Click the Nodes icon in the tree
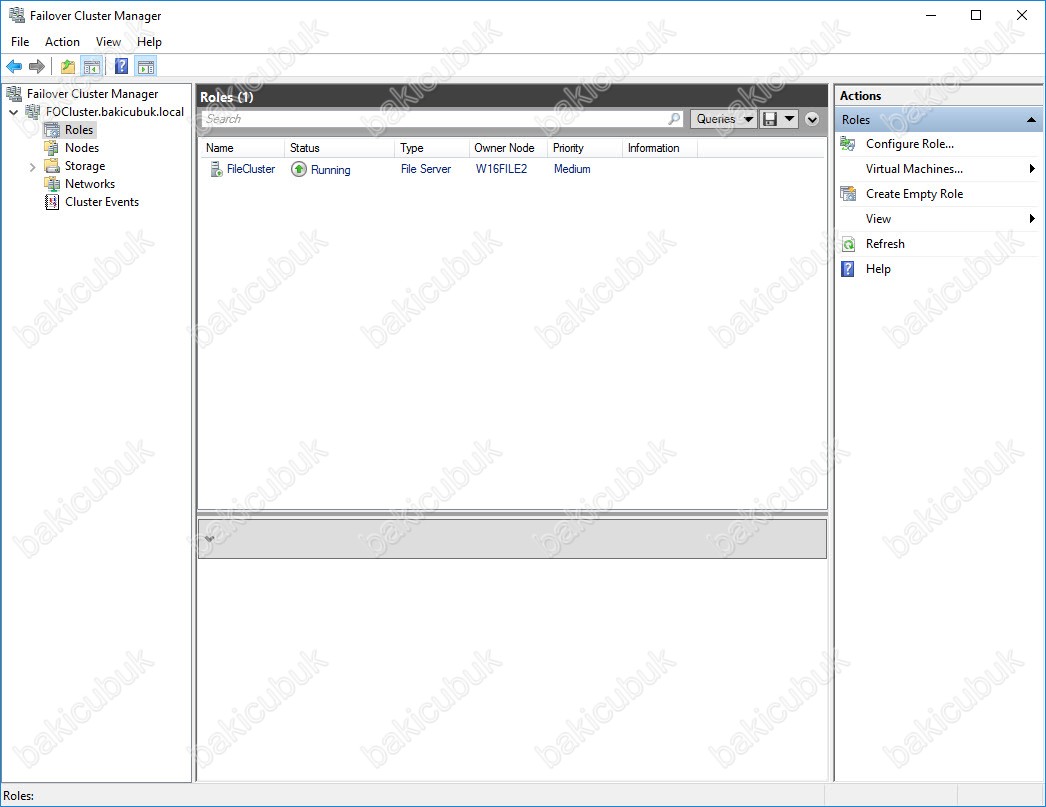The image size is (1046, 807). [x=51, y=148]
